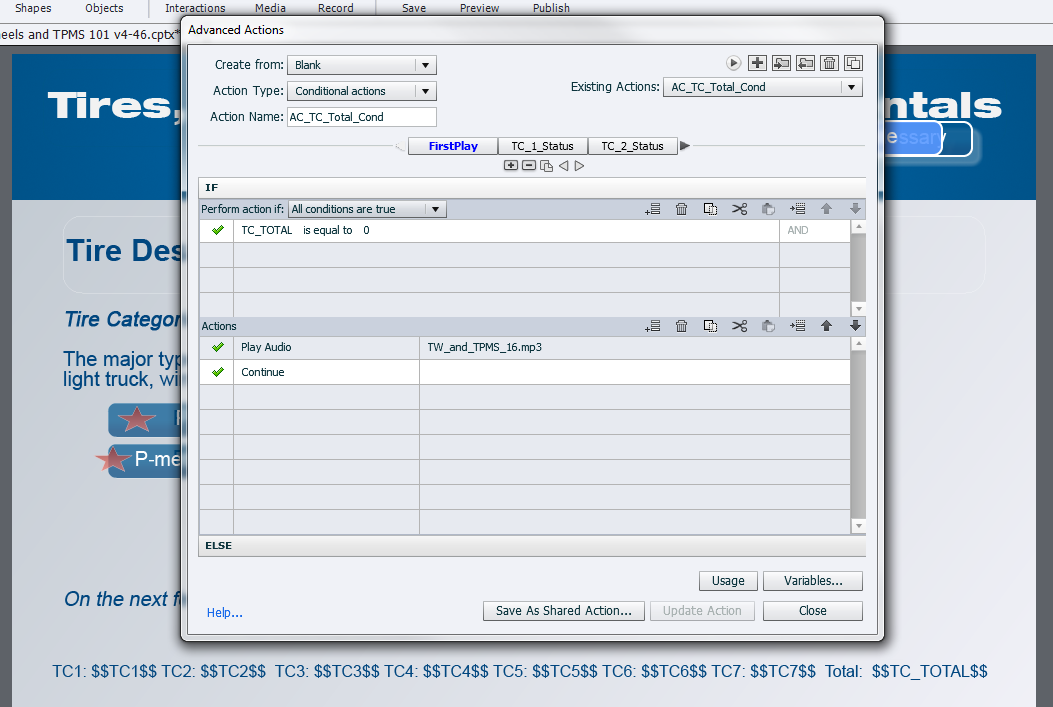Delete the action using top-right trash icon
This screenshot has width=1053, height=707.
point(829,63)
